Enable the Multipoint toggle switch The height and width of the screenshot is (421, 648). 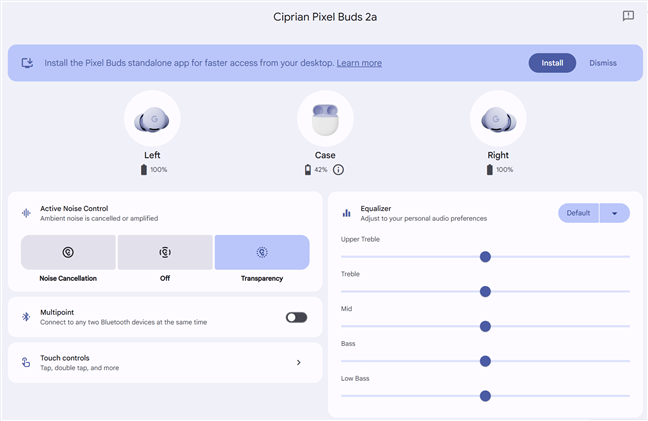pos(296,317)
